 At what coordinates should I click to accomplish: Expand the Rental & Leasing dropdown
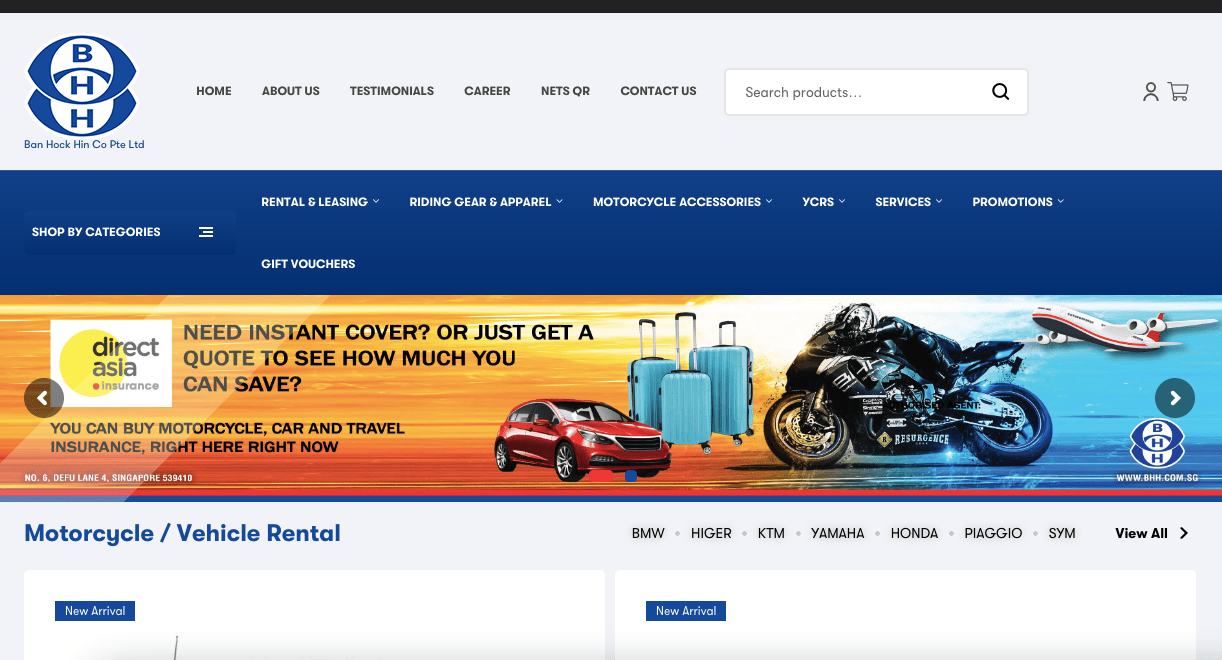tap(320, 202)
